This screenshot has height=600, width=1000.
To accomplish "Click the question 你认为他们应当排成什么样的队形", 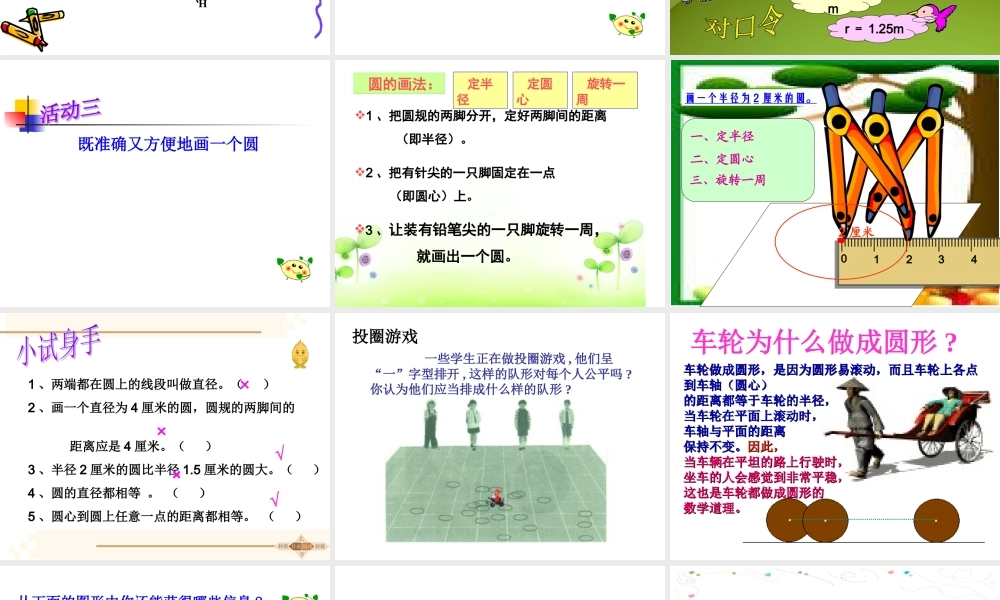I will [x=471, y=389].
